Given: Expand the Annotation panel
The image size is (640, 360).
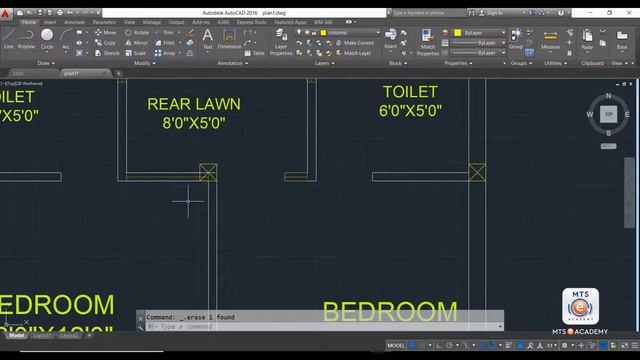Looking at the screenshot, I should click(x=233, y=63).
